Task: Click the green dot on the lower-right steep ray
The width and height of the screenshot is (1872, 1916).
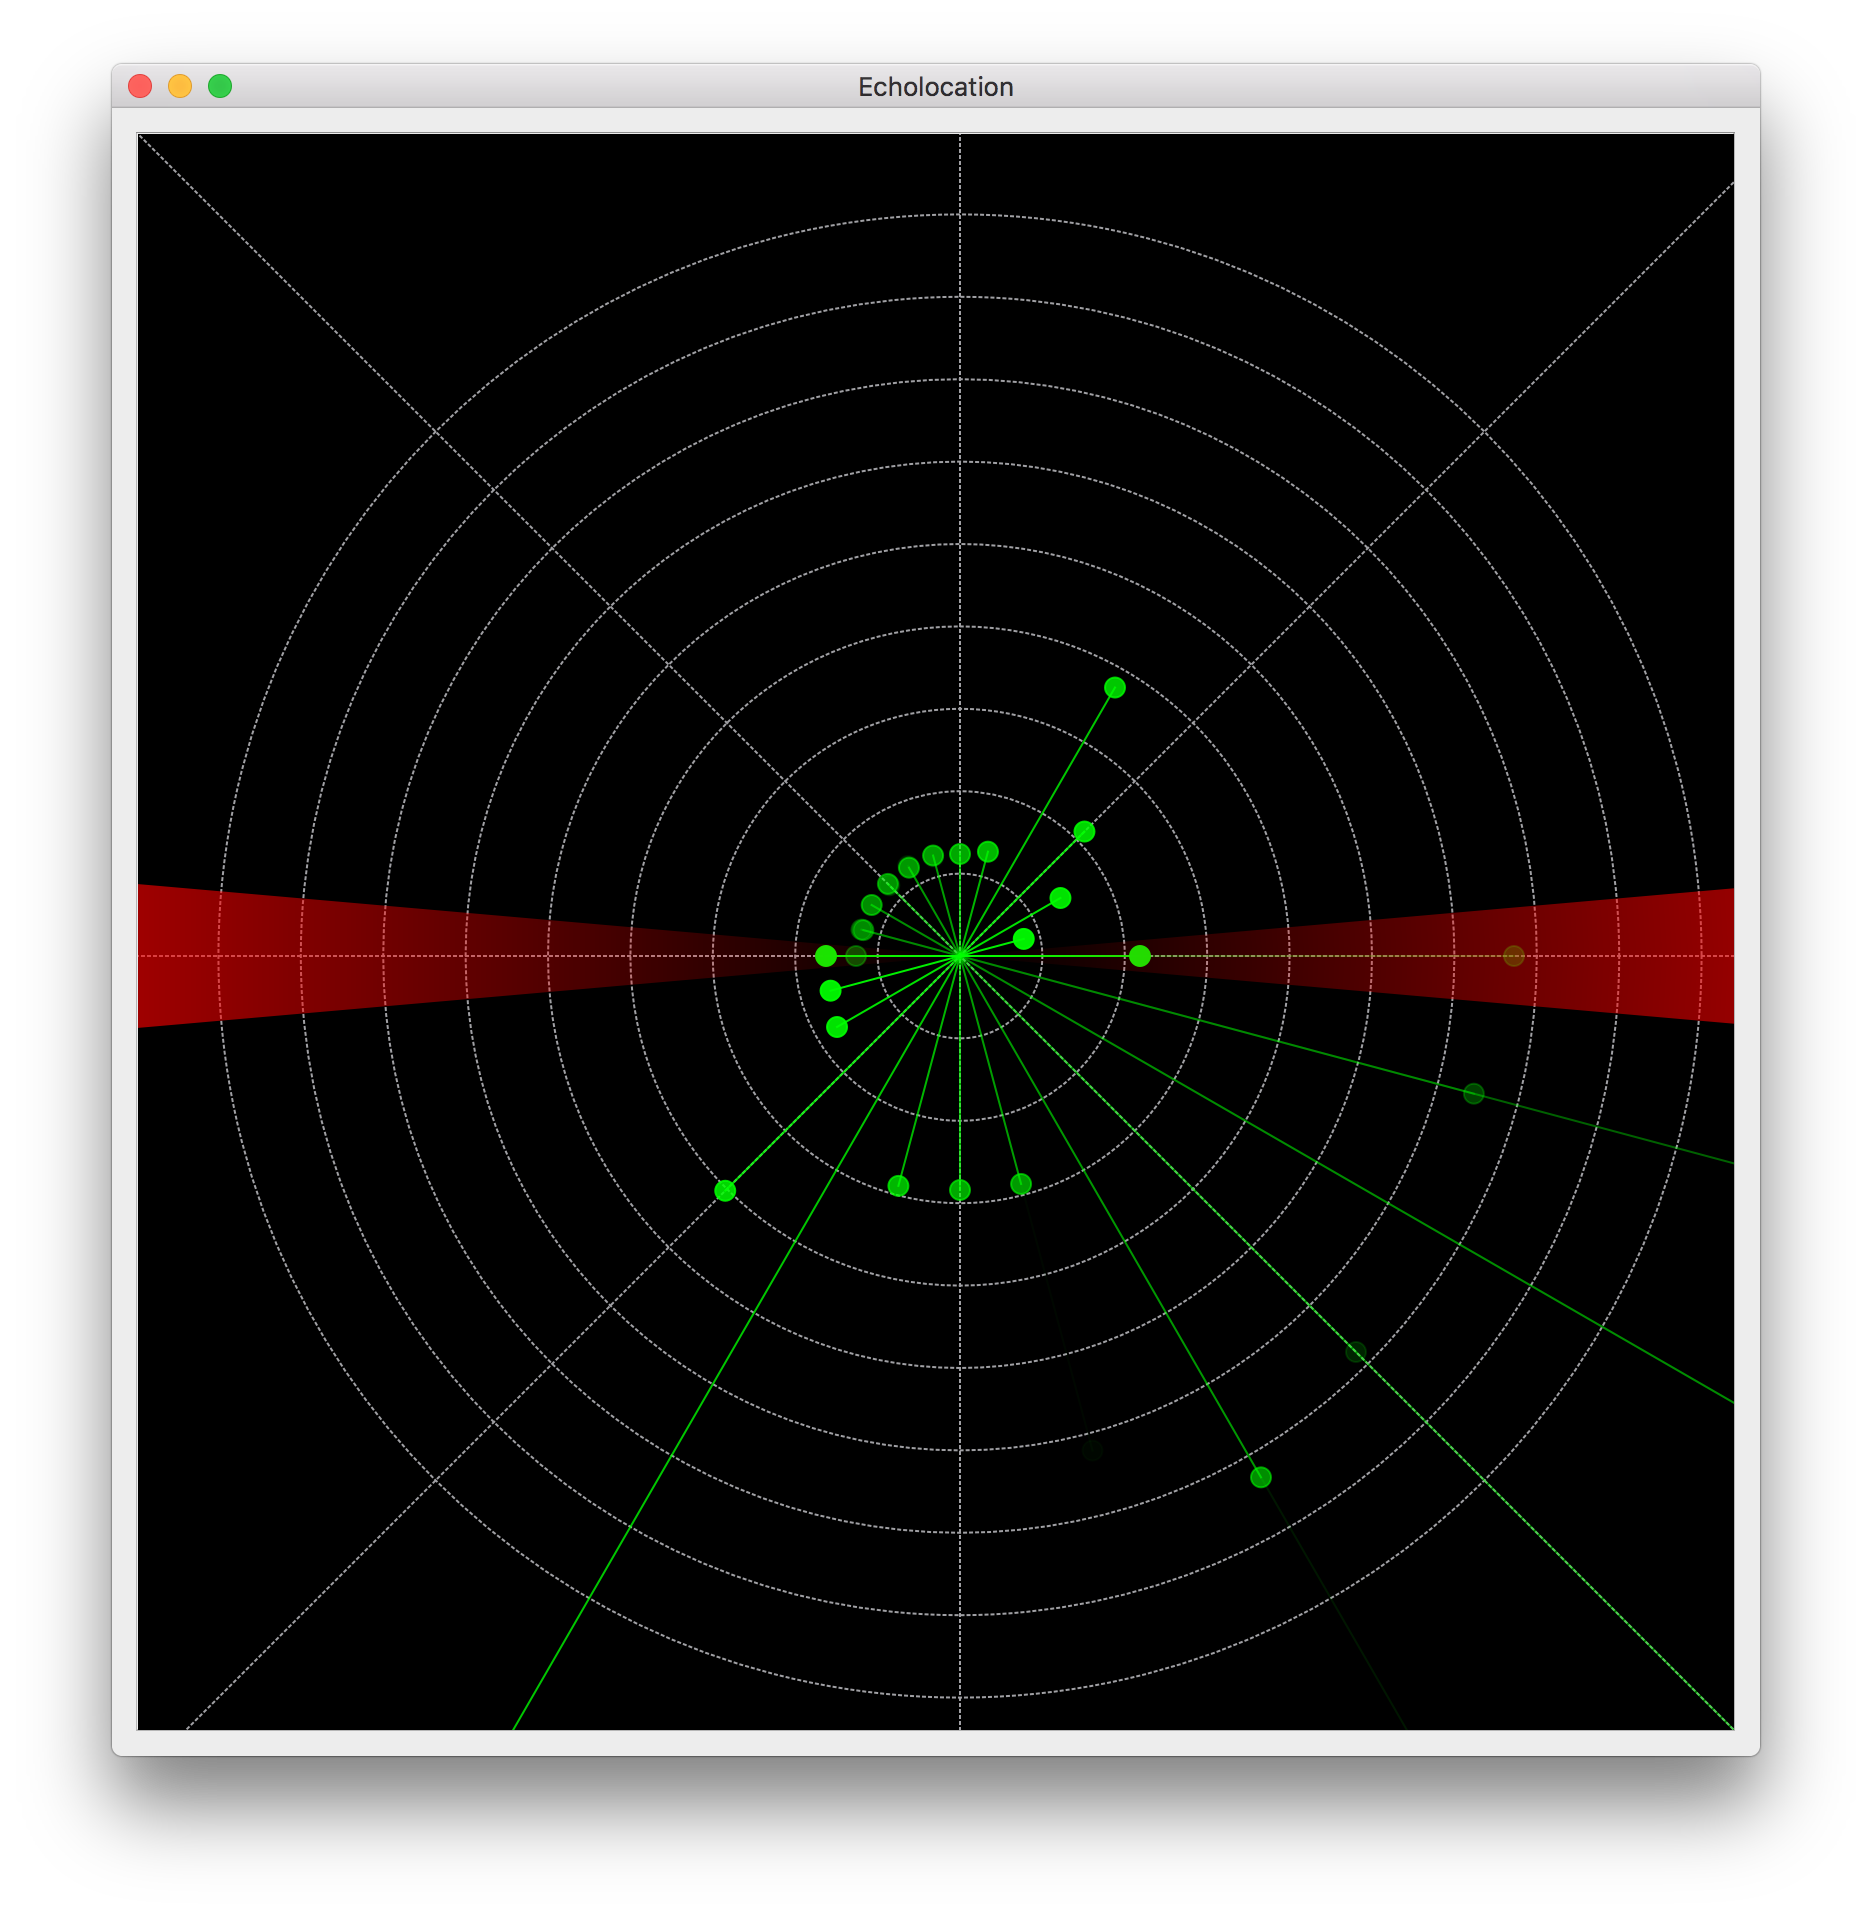Action: pyautogui.click(x=1261, y=1477)
